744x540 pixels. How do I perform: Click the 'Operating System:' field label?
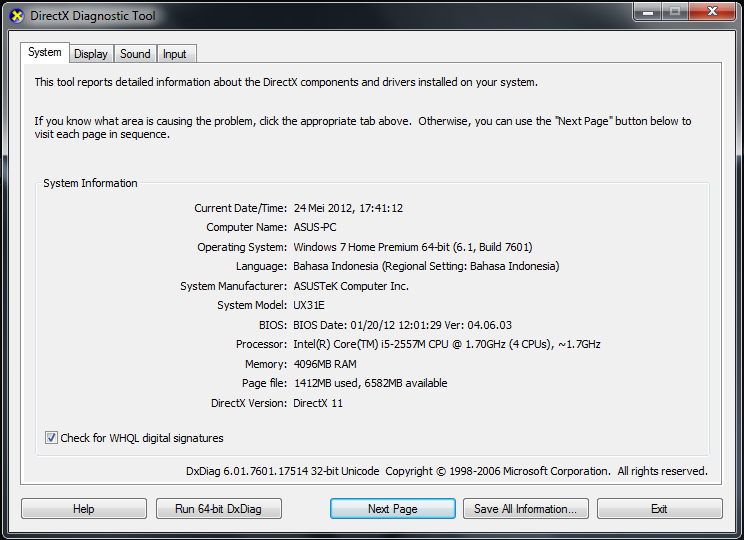(x=242, y=247)
